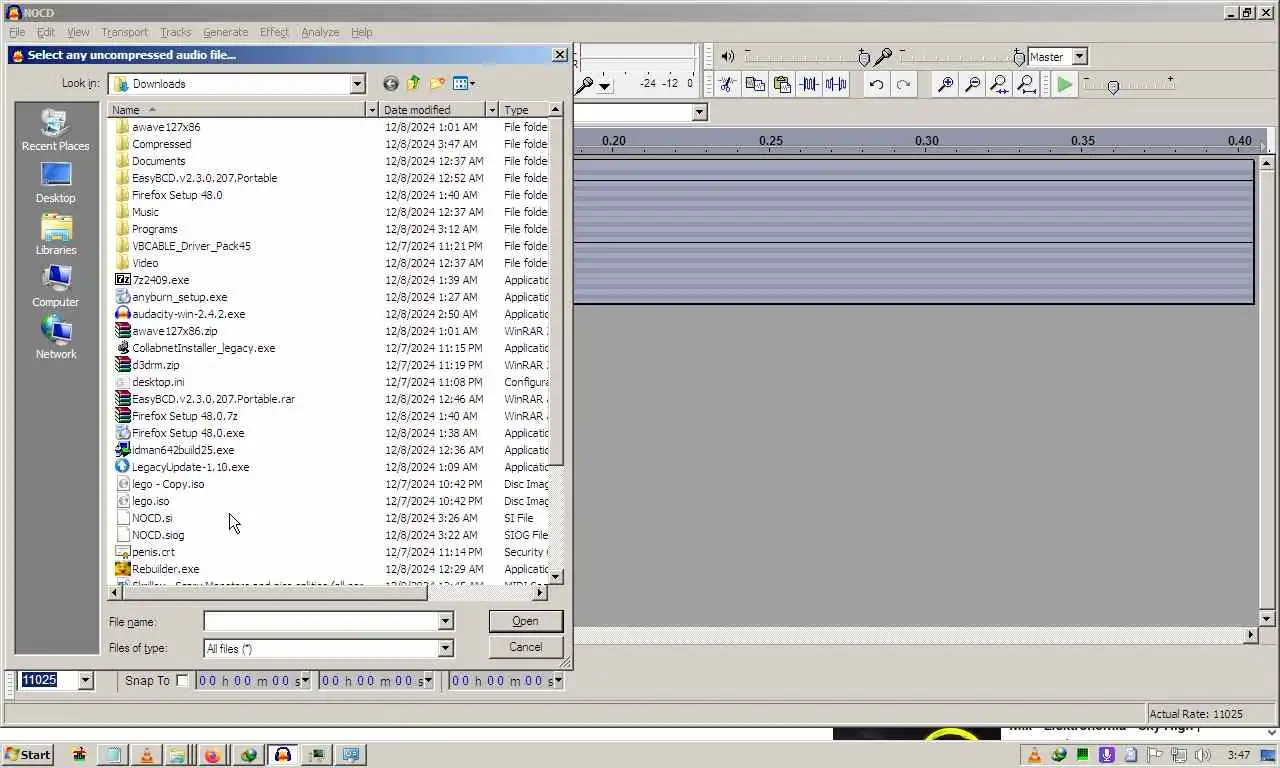This screenshot has width=1280, height=768.
Task: Click Firefox icon in taskbar
Action: point(212,755)
